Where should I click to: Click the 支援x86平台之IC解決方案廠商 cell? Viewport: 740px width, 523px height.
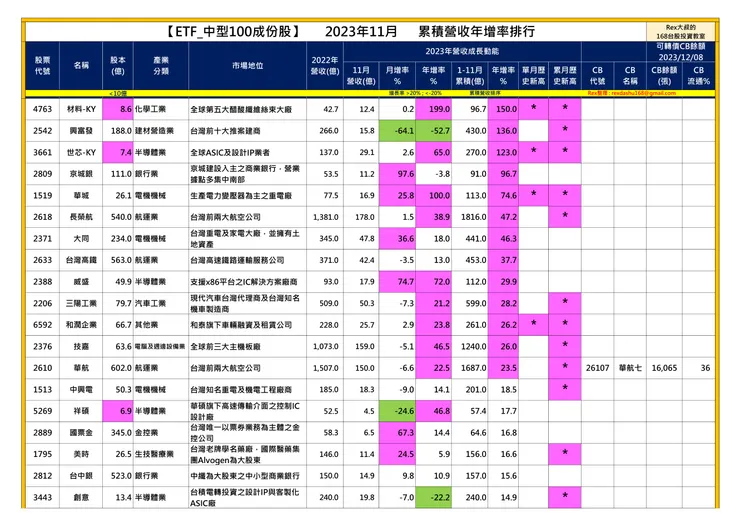coord(247,282)
